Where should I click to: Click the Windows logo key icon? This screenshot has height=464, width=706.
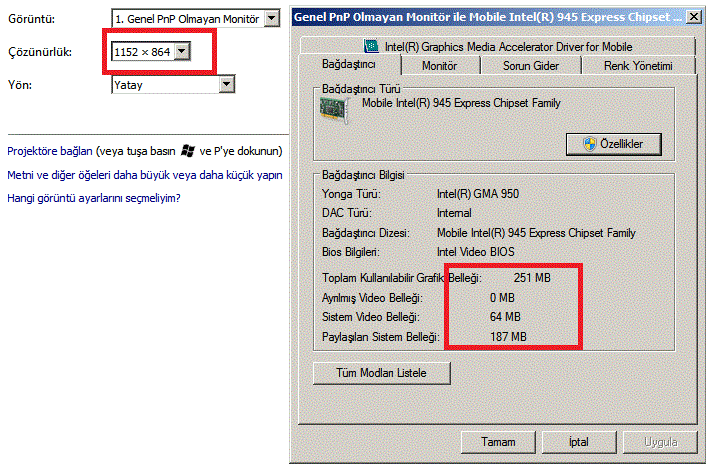point(187,151)
